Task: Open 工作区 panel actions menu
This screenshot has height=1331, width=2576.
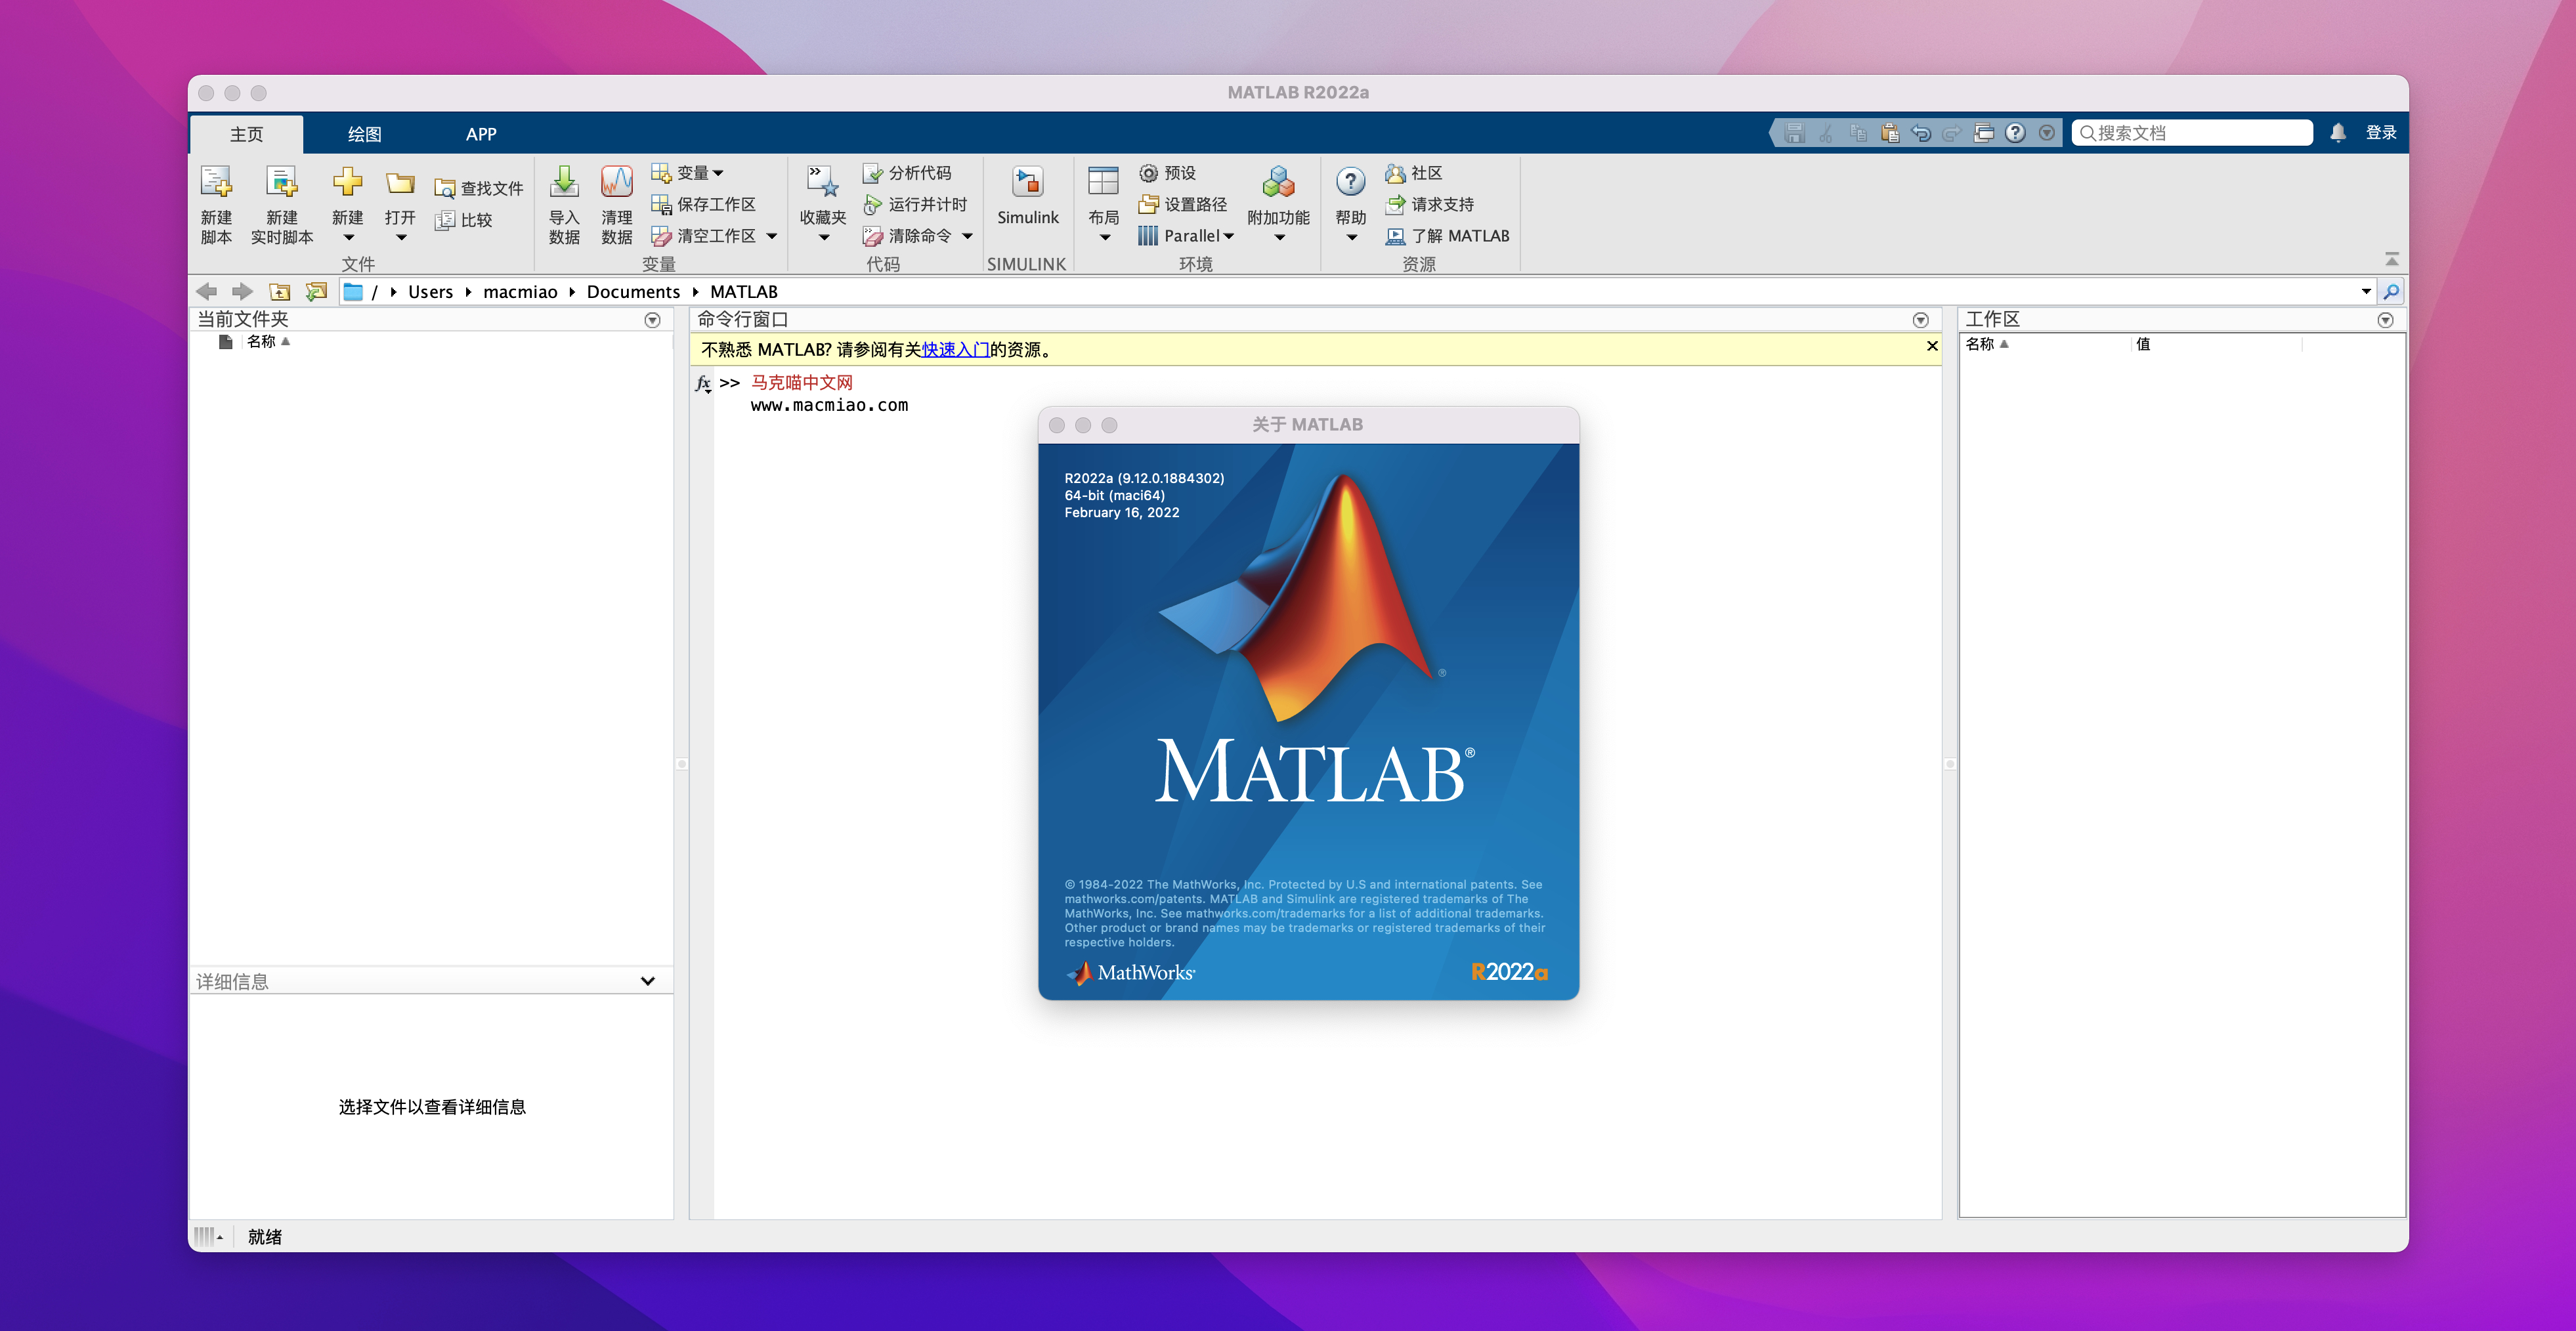Action: click(2385, 320)
